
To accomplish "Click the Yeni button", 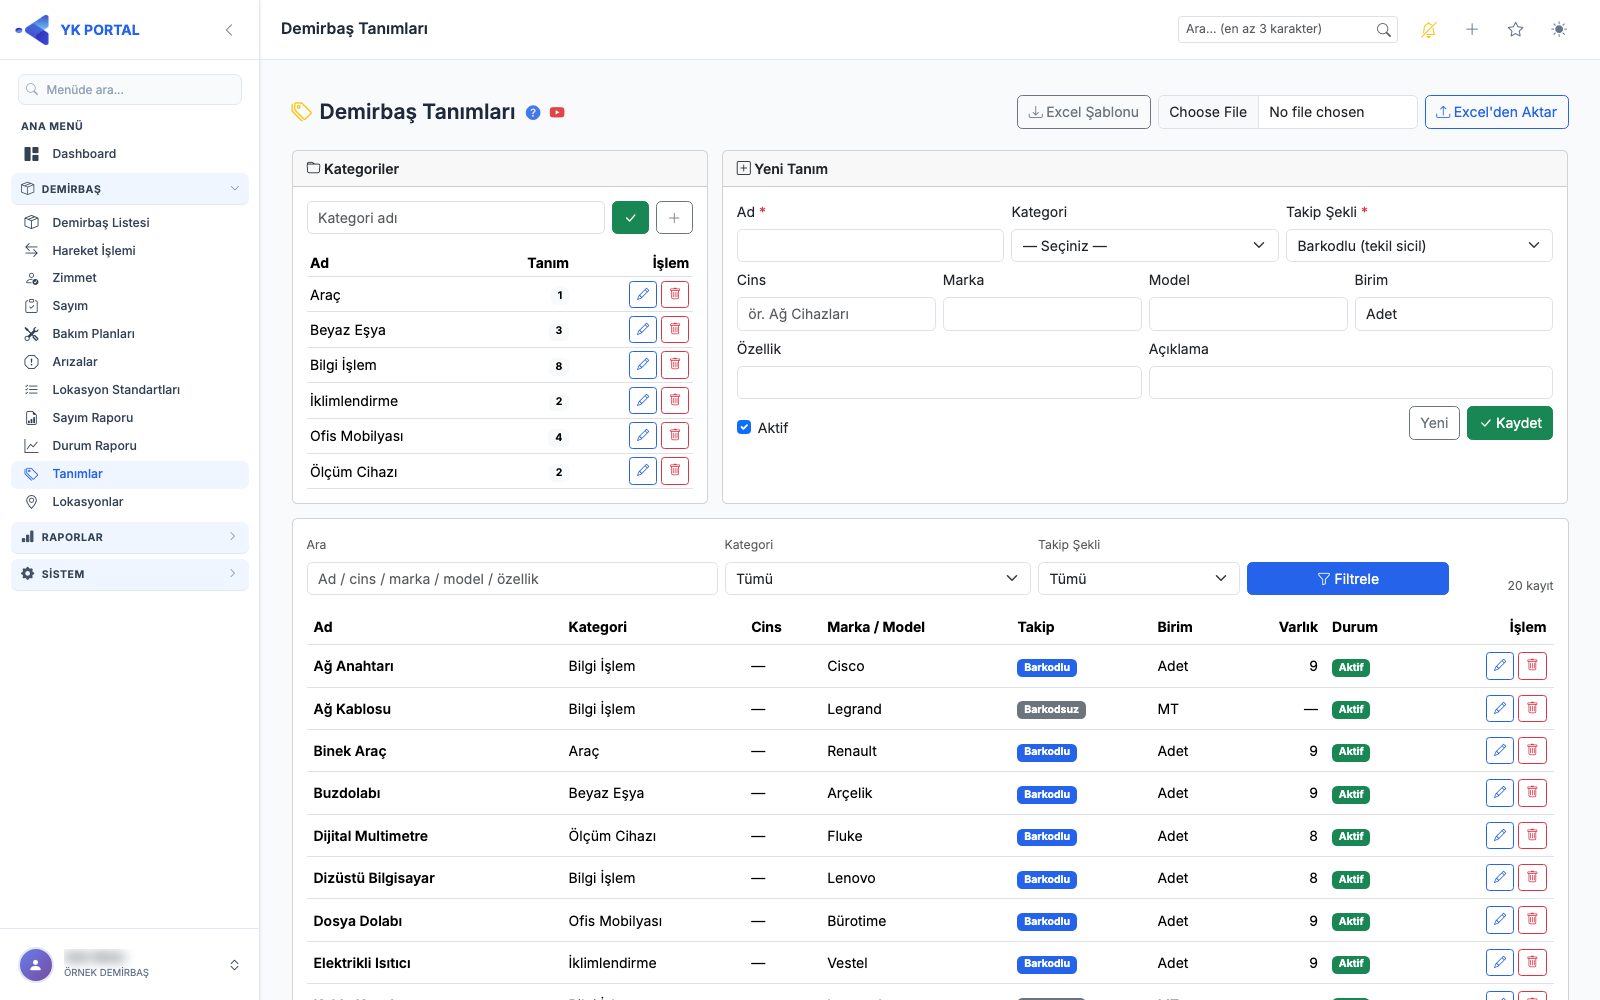I will click(1434, 423).
